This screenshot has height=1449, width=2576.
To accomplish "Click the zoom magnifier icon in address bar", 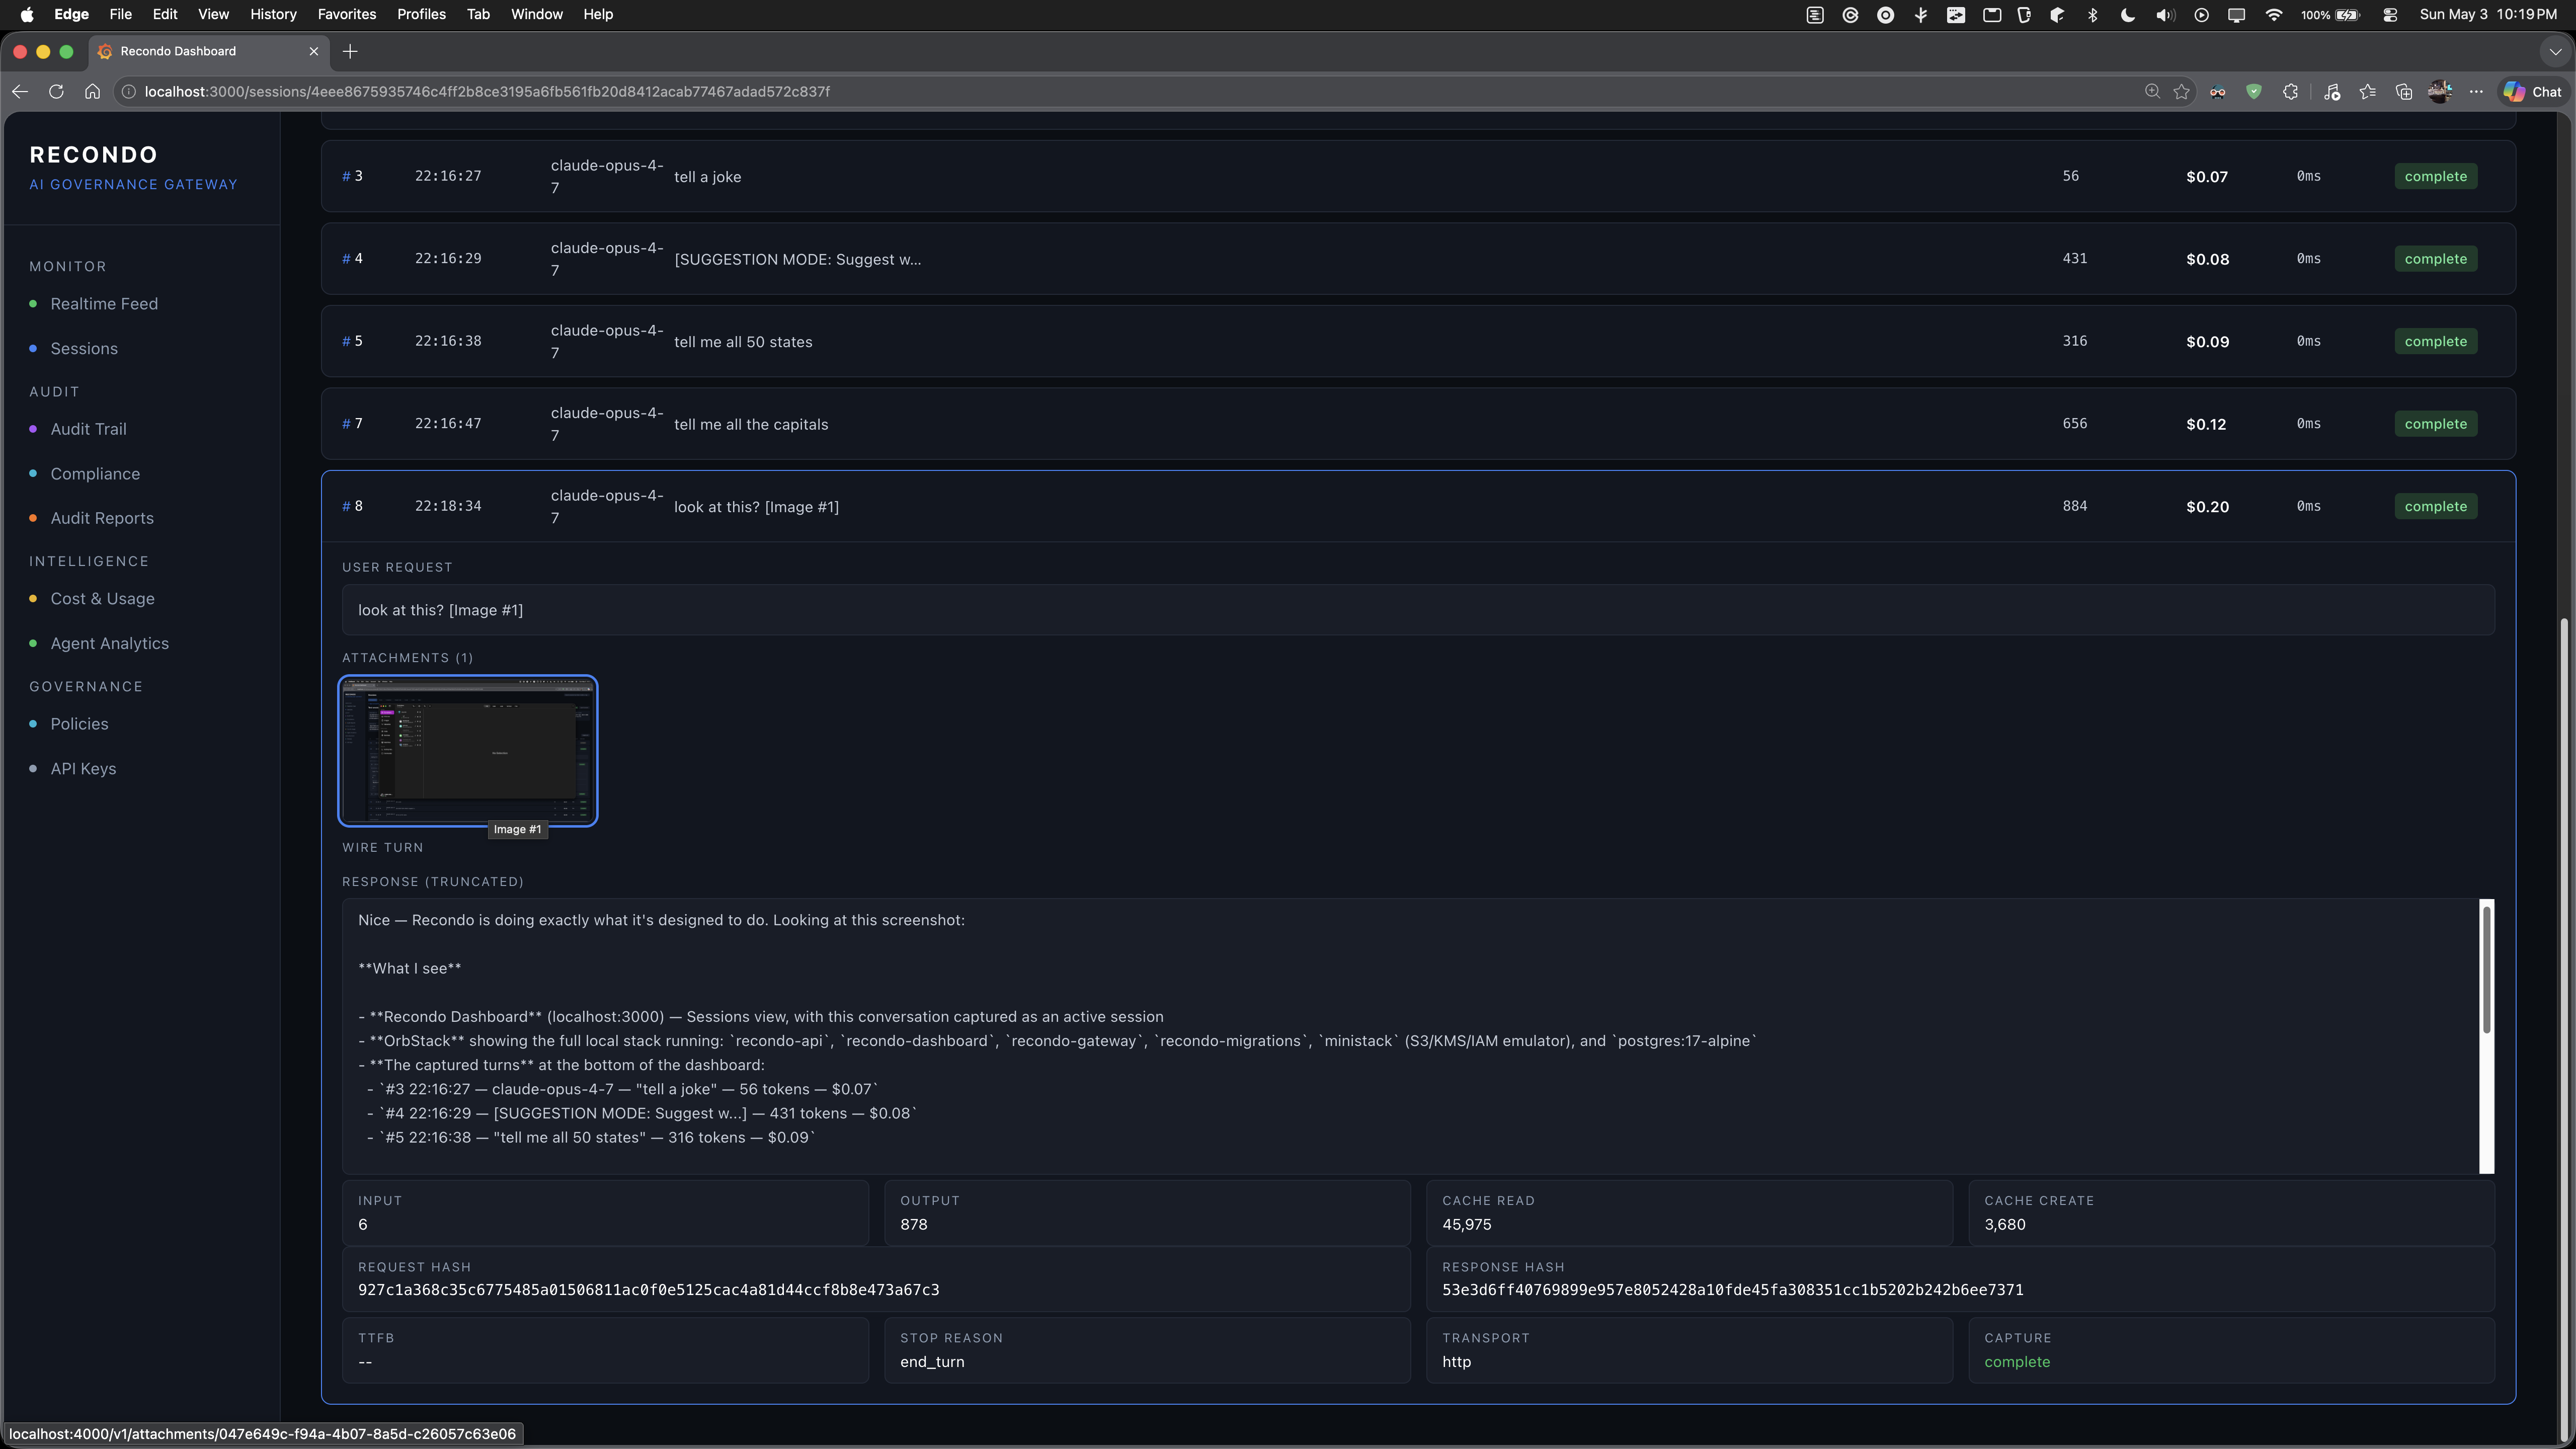I will point(2152,91).
